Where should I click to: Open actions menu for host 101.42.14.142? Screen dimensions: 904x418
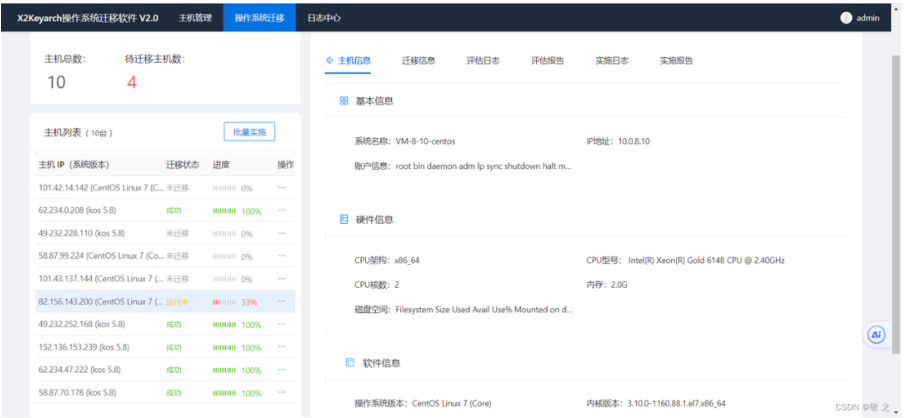282,188
